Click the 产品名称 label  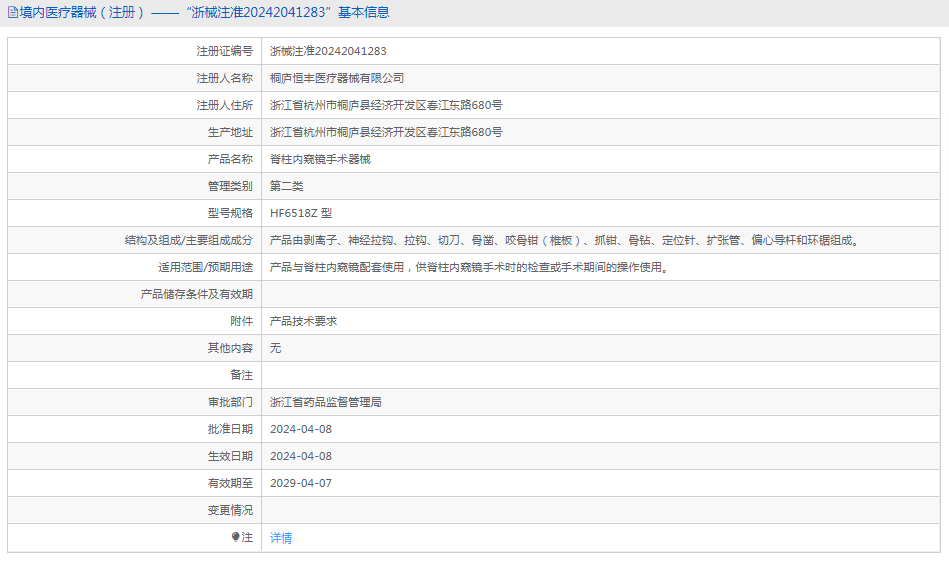point(230,159)
